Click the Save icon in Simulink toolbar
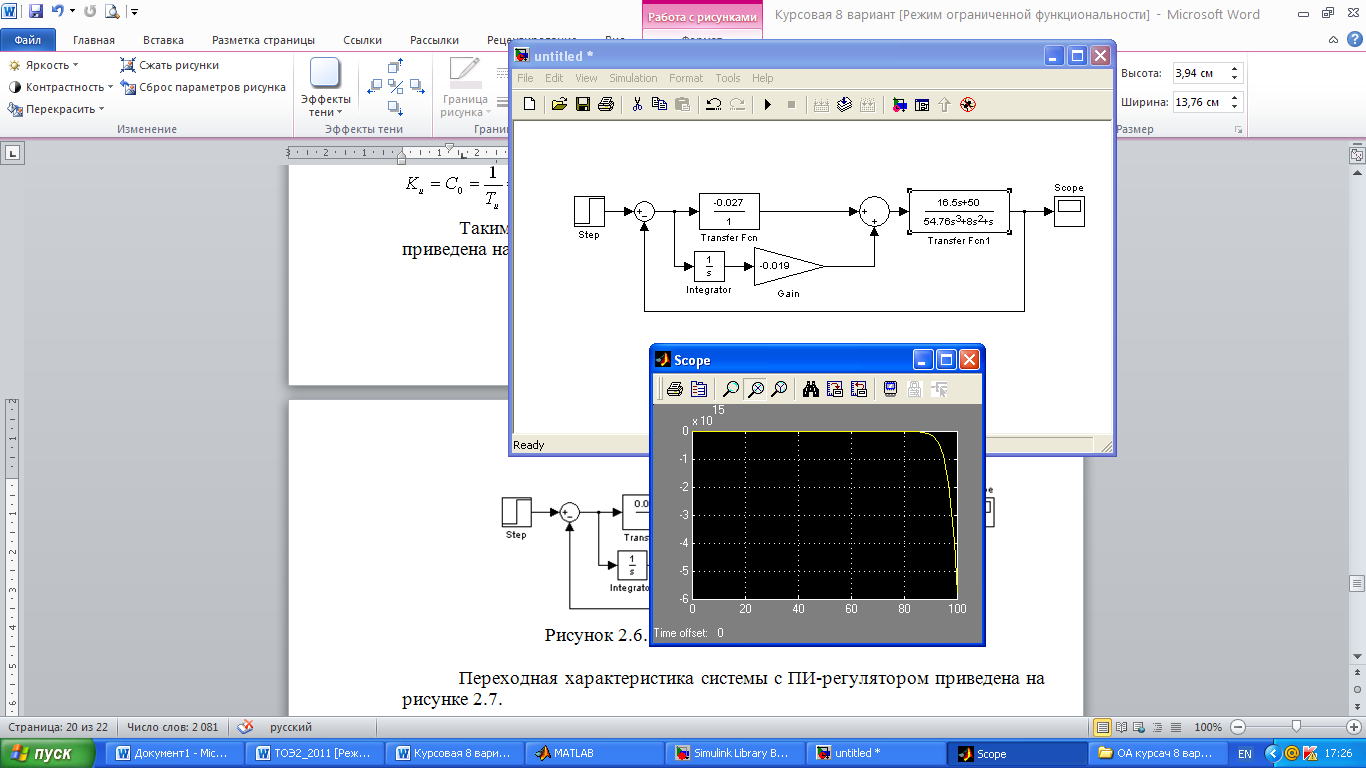Viewport: 1366px width, 768px height. [583, 104]
